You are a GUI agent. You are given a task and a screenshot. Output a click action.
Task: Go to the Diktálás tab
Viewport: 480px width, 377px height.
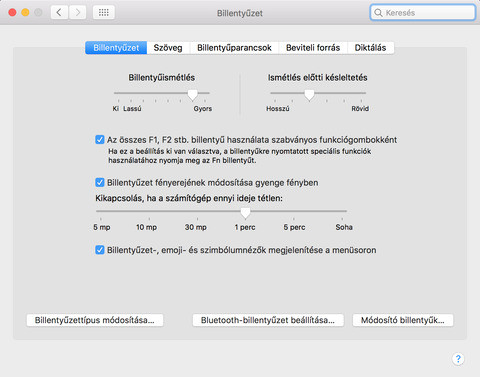[370, 48]
